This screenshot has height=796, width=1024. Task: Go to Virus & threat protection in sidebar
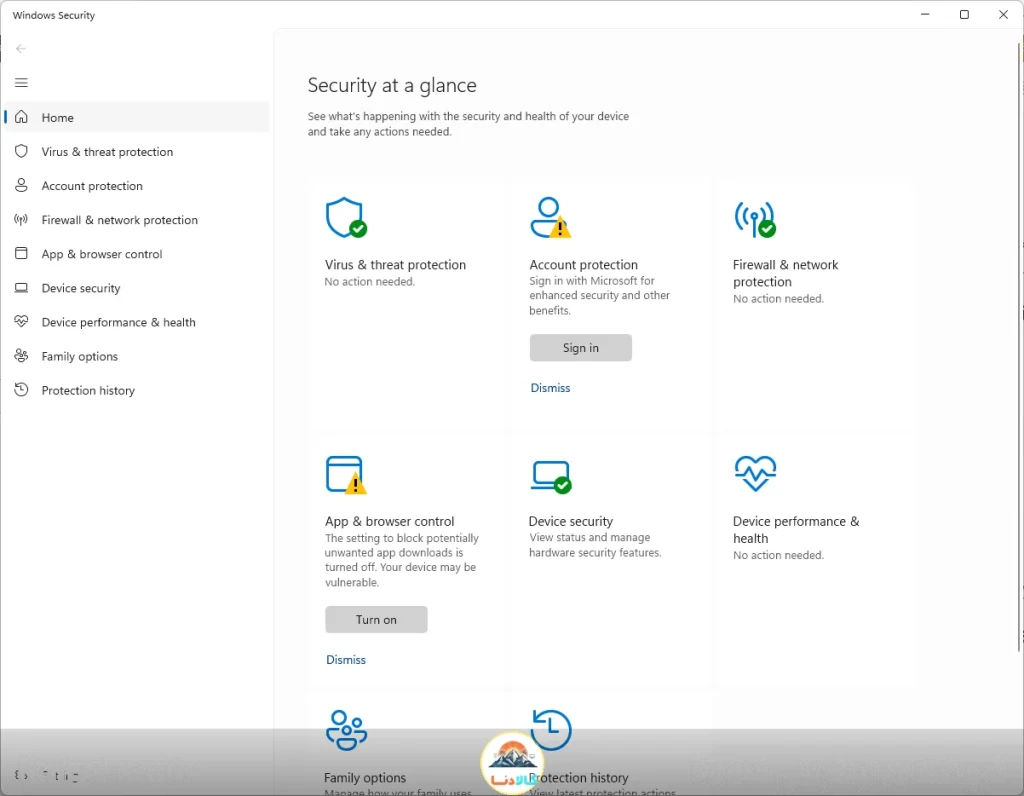[137, 151]
